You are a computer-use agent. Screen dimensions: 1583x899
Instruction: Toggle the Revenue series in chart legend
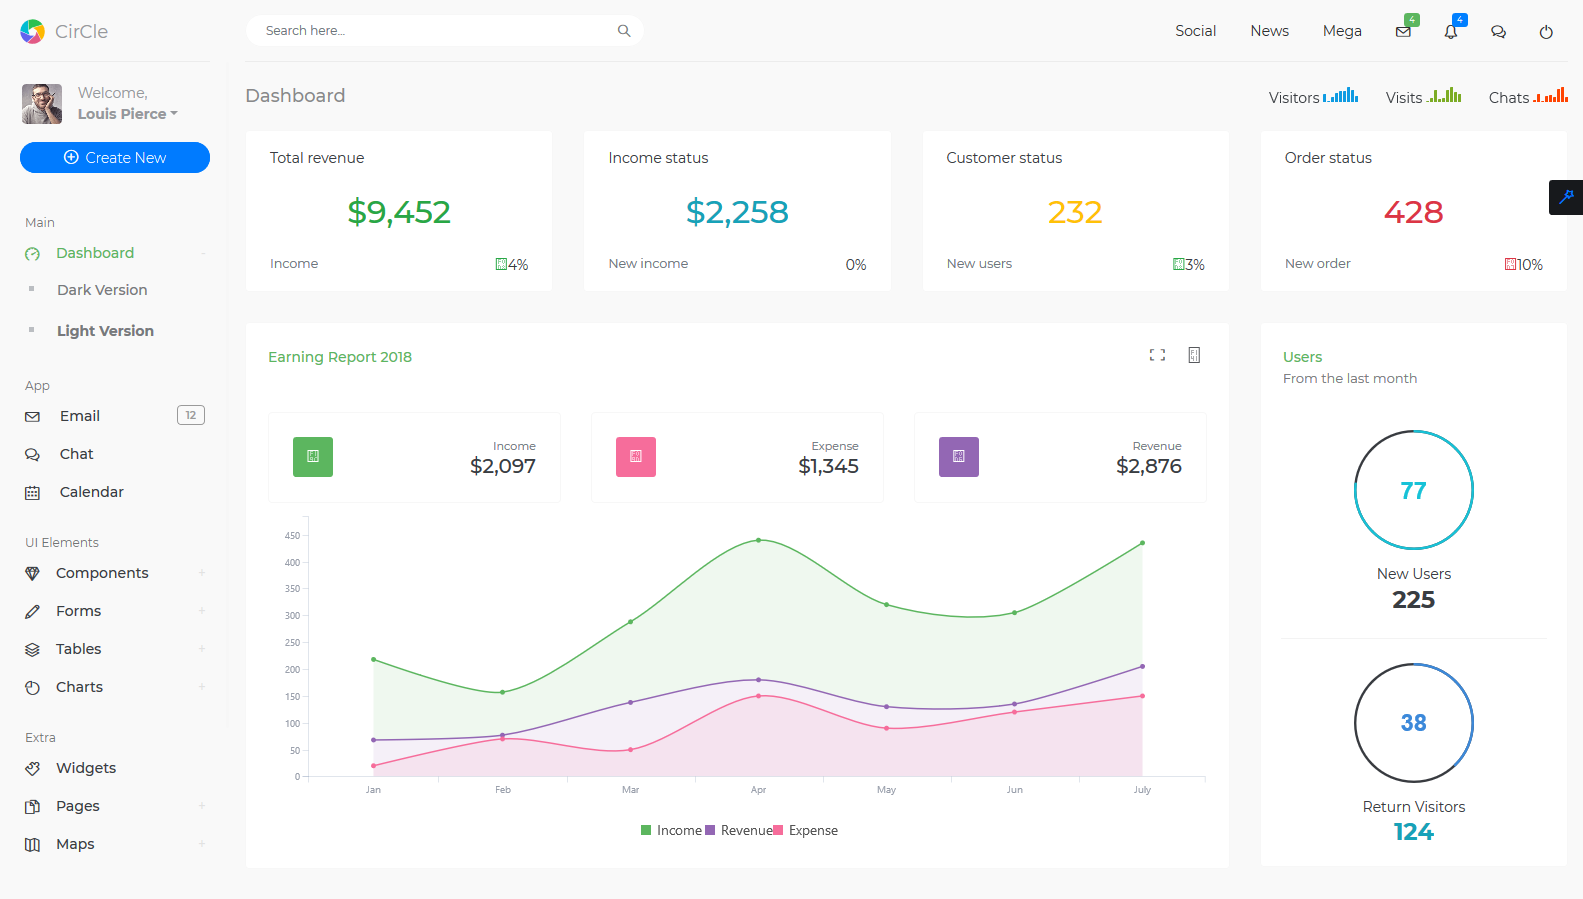[738, 830]
